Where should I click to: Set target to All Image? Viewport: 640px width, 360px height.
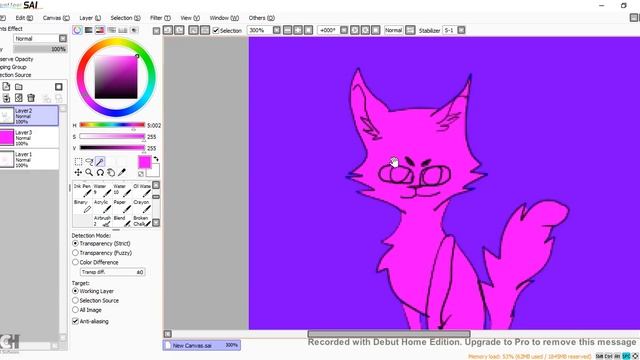coord(76,310)
